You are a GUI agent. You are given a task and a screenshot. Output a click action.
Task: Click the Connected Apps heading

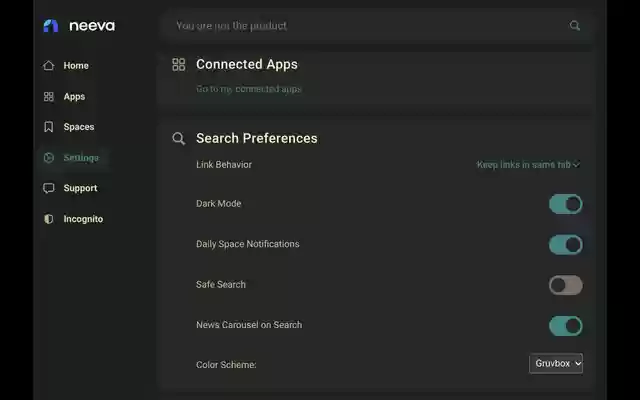coord(247,64)
